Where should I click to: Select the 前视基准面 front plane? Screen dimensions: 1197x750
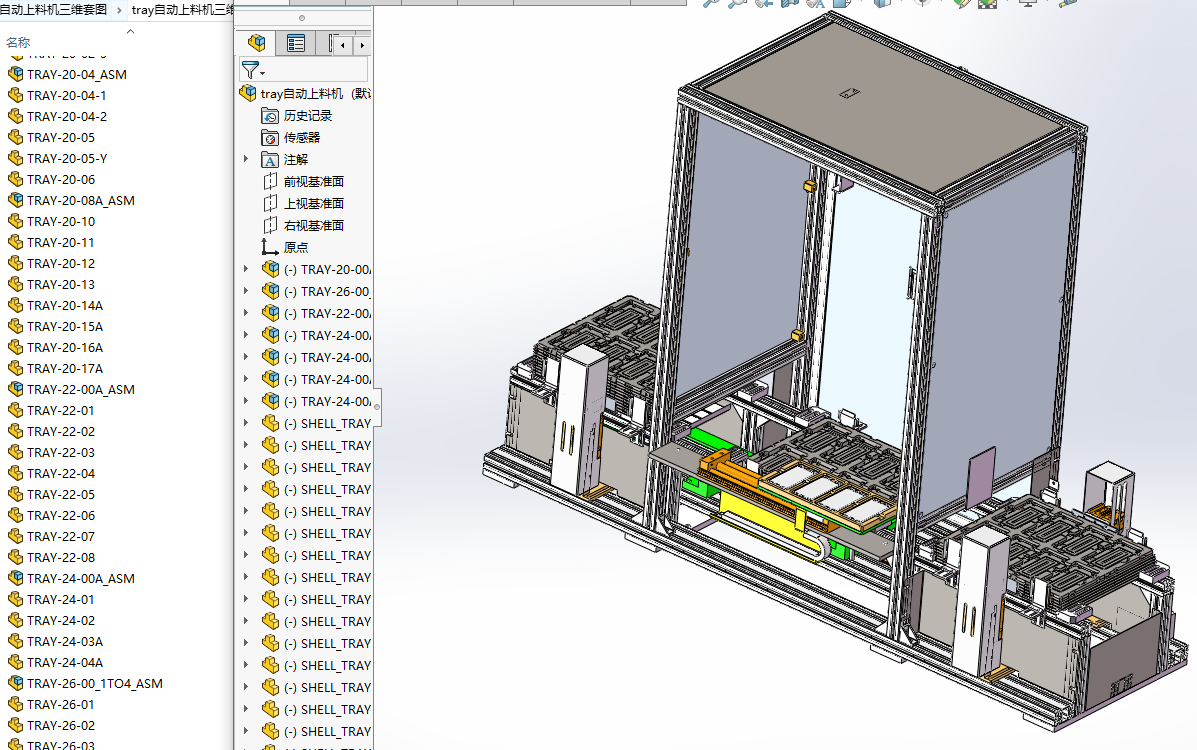(313, 182)
